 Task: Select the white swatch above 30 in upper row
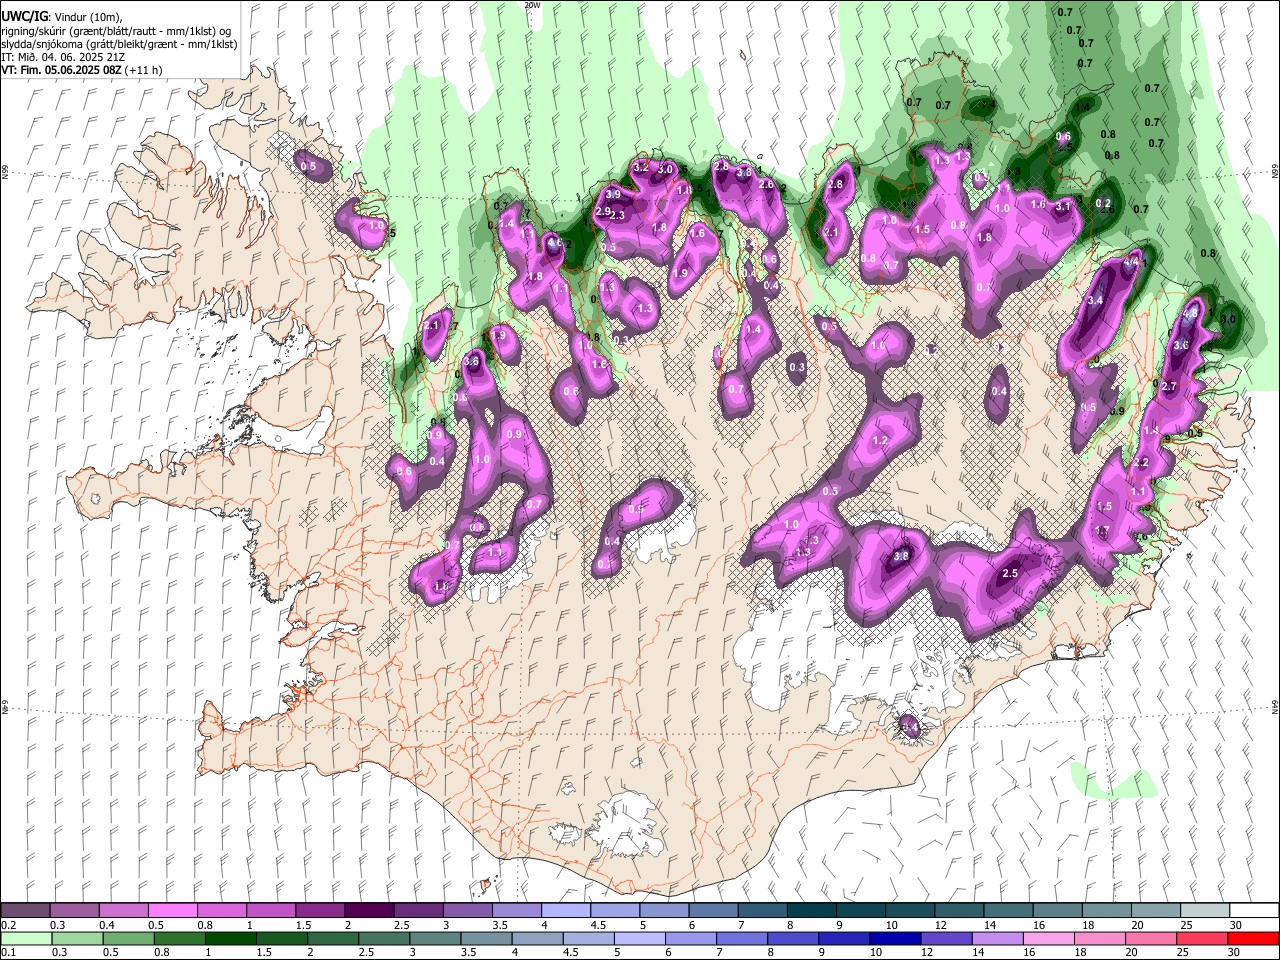click(1254, 911)
